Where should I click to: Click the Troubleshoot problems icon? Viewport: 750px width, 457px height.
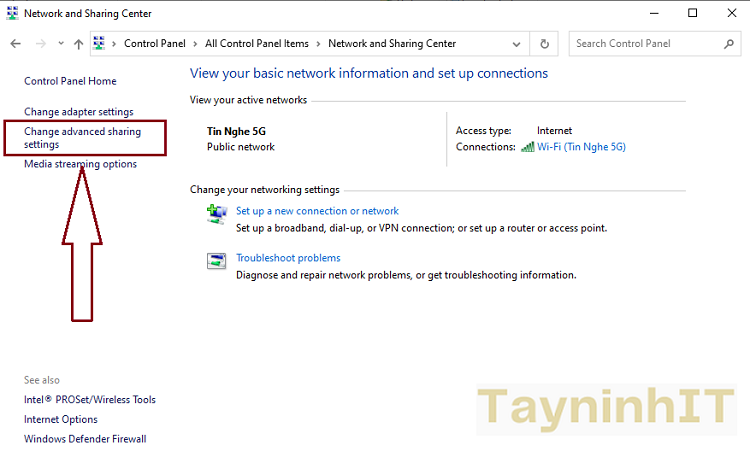(x=216, y=261)
